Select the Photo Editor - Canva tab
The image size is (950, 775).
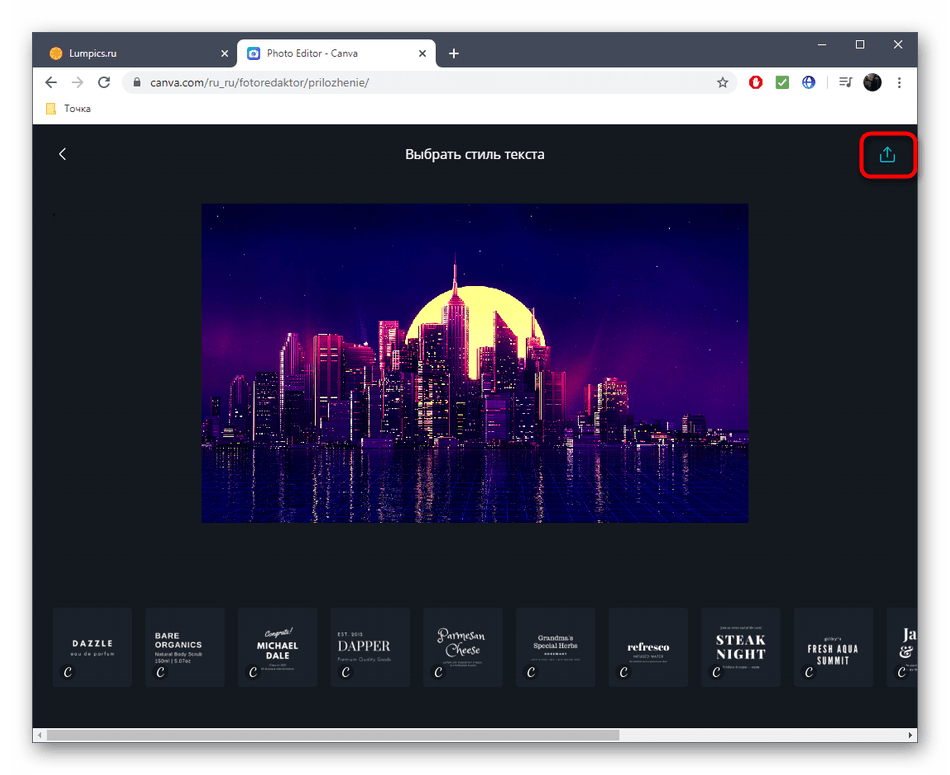(x=336, y=53)
